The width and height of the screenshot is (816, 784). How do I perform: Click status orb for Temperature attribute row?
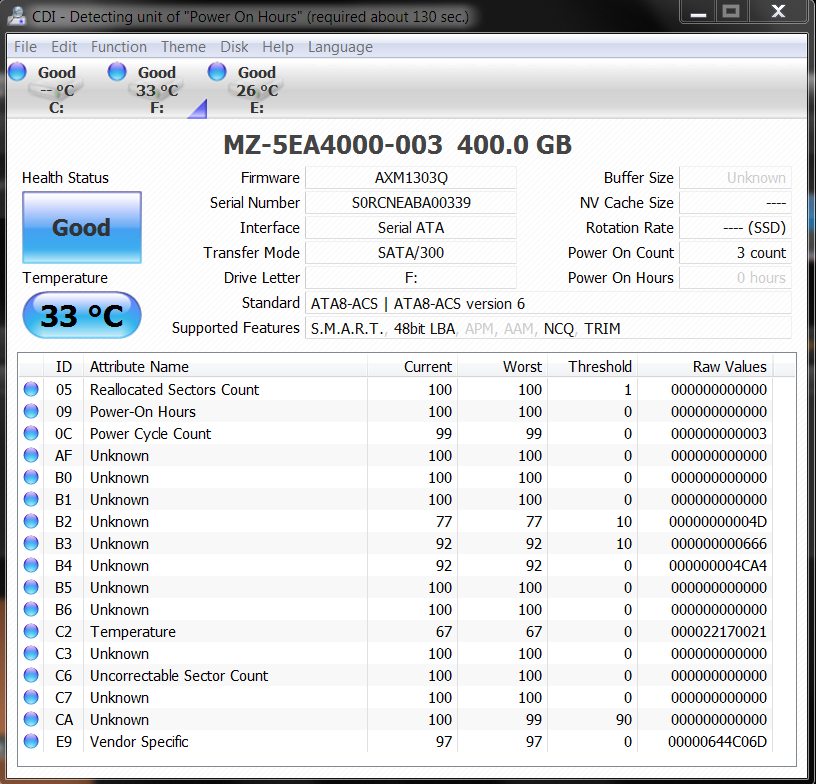tap(31, 632)
